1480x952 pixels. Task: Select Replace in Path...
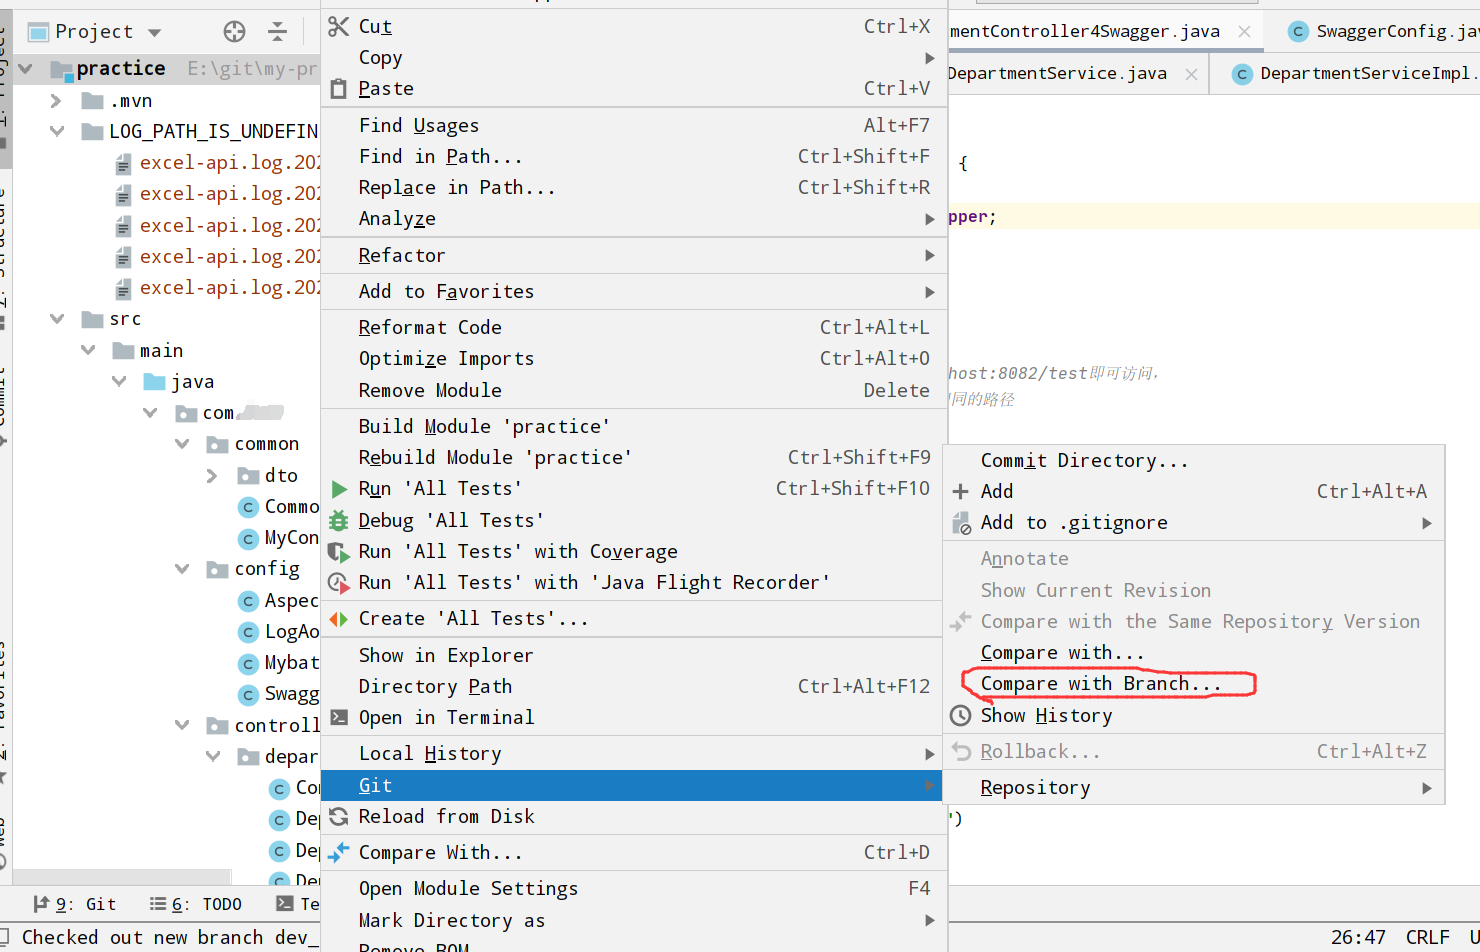[x=634, y=188]
